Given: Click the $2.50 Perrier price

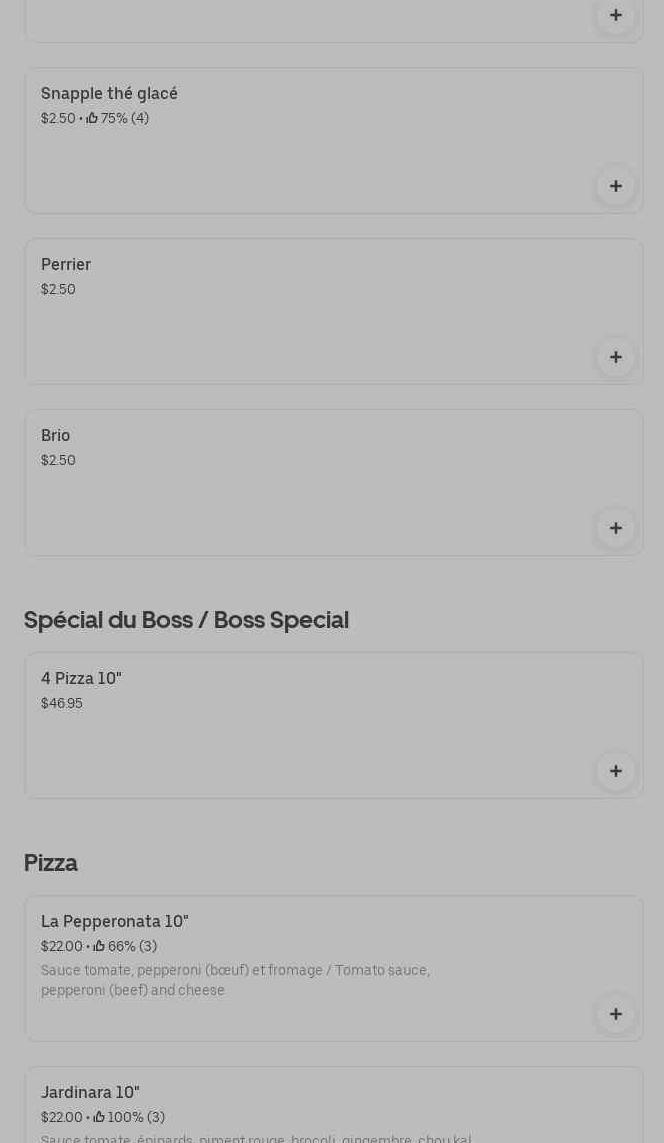Looking at the screenshot, I should pos(58,290).
